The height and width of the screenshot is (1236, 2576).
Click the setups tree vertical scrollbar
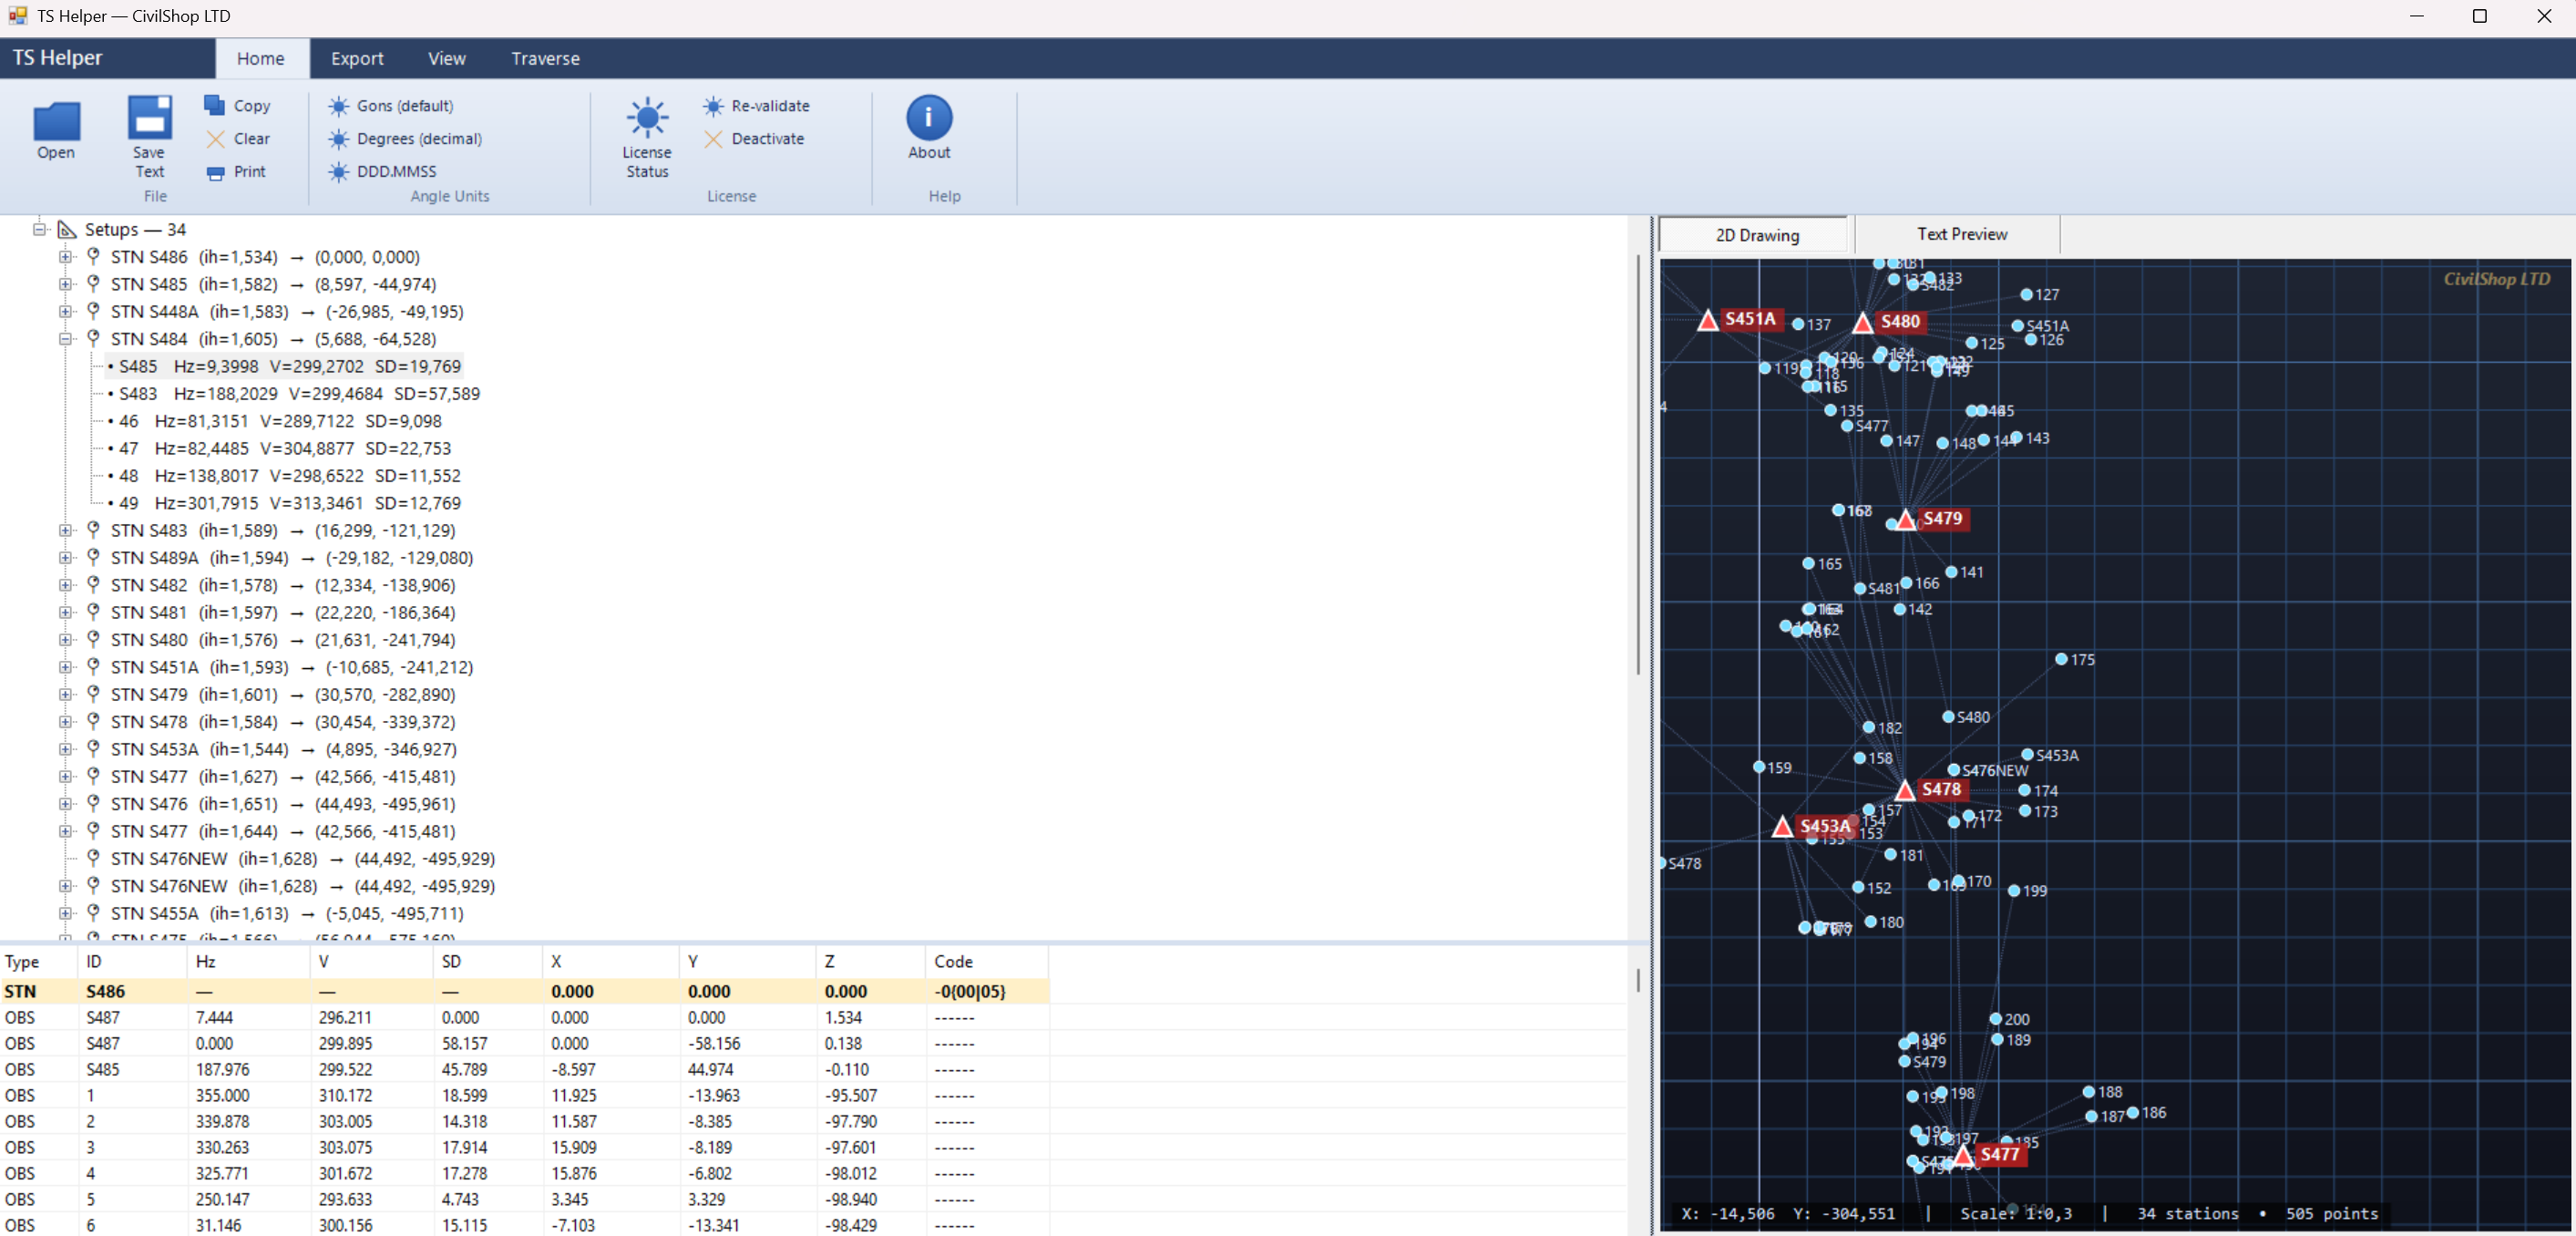[x=1637, y=465]
